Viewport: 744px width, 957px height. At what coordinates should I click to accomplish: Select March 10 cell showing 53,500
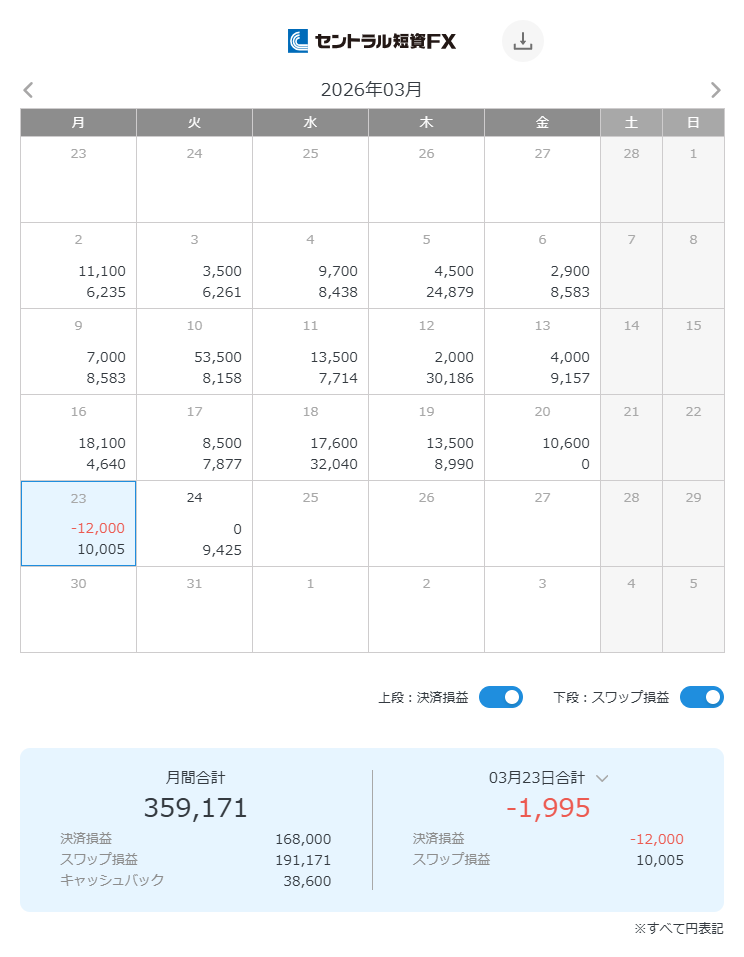click(194, 351)
